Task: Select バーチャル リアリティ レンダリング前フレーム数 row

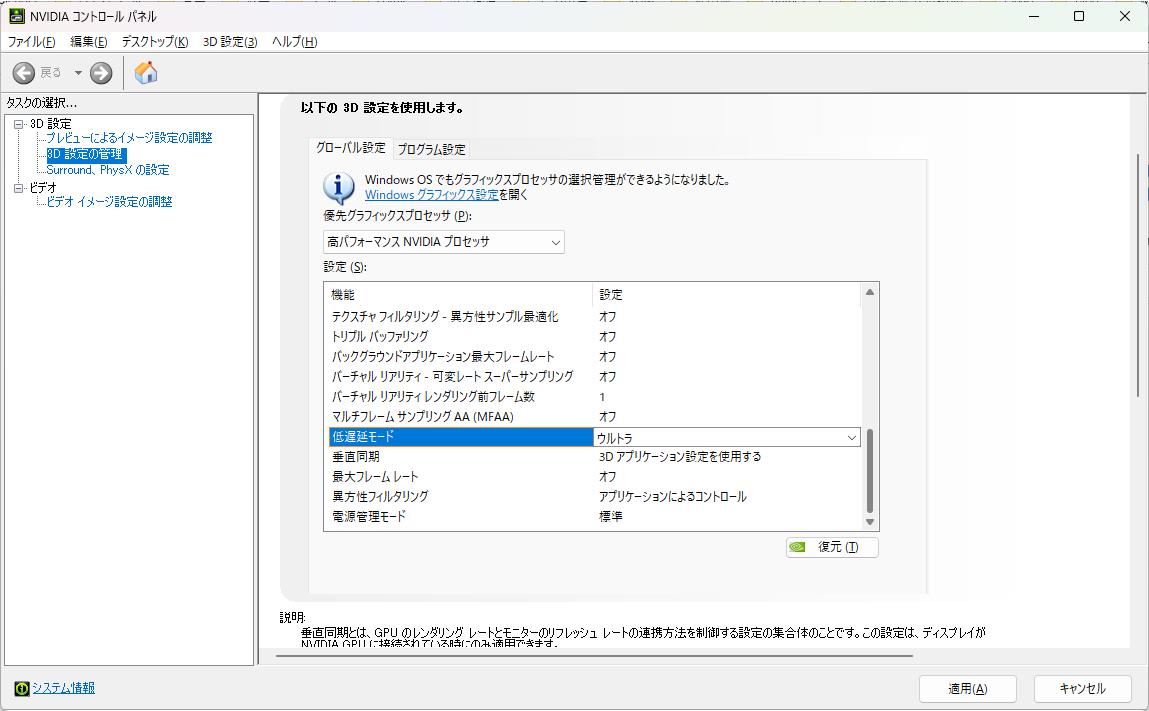Action: coord(594,397)
